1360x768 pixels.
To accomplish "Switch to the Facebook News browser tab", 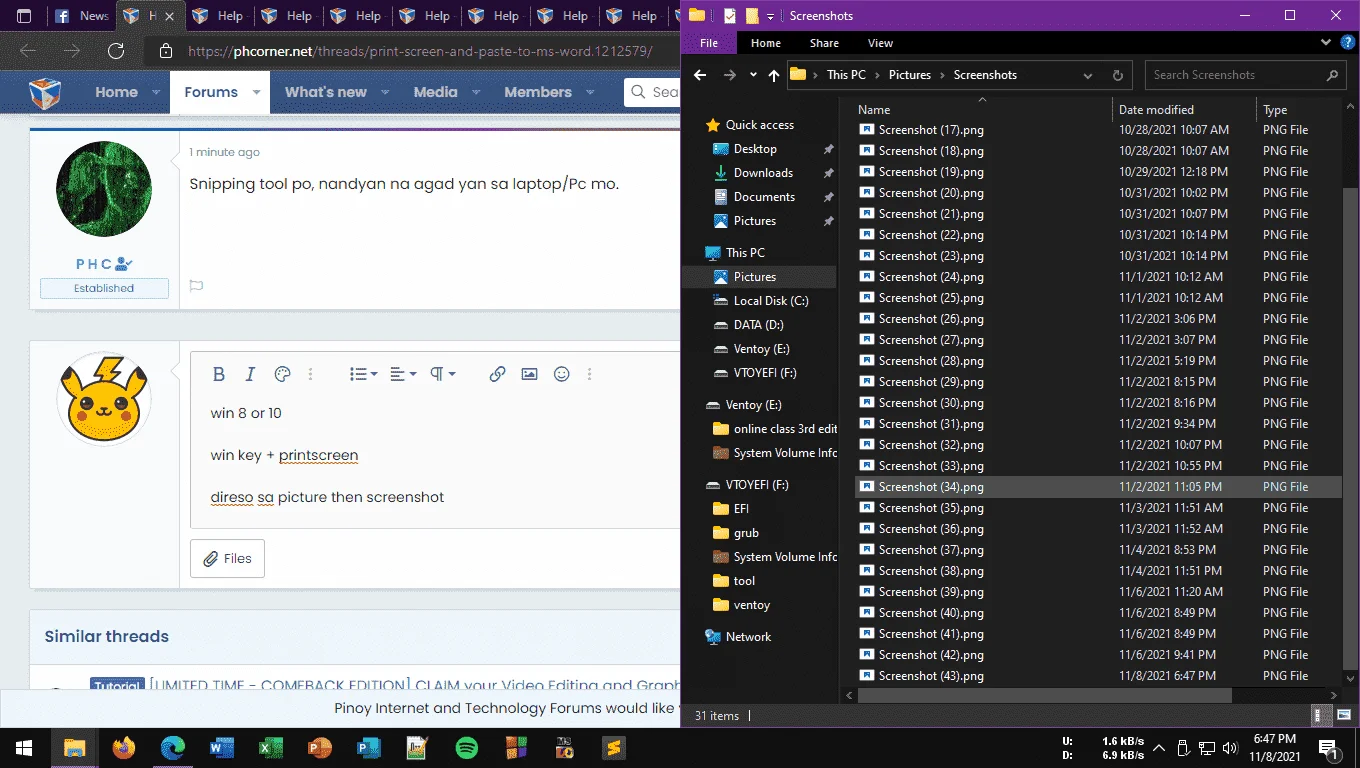I will (x=82, y=16).
